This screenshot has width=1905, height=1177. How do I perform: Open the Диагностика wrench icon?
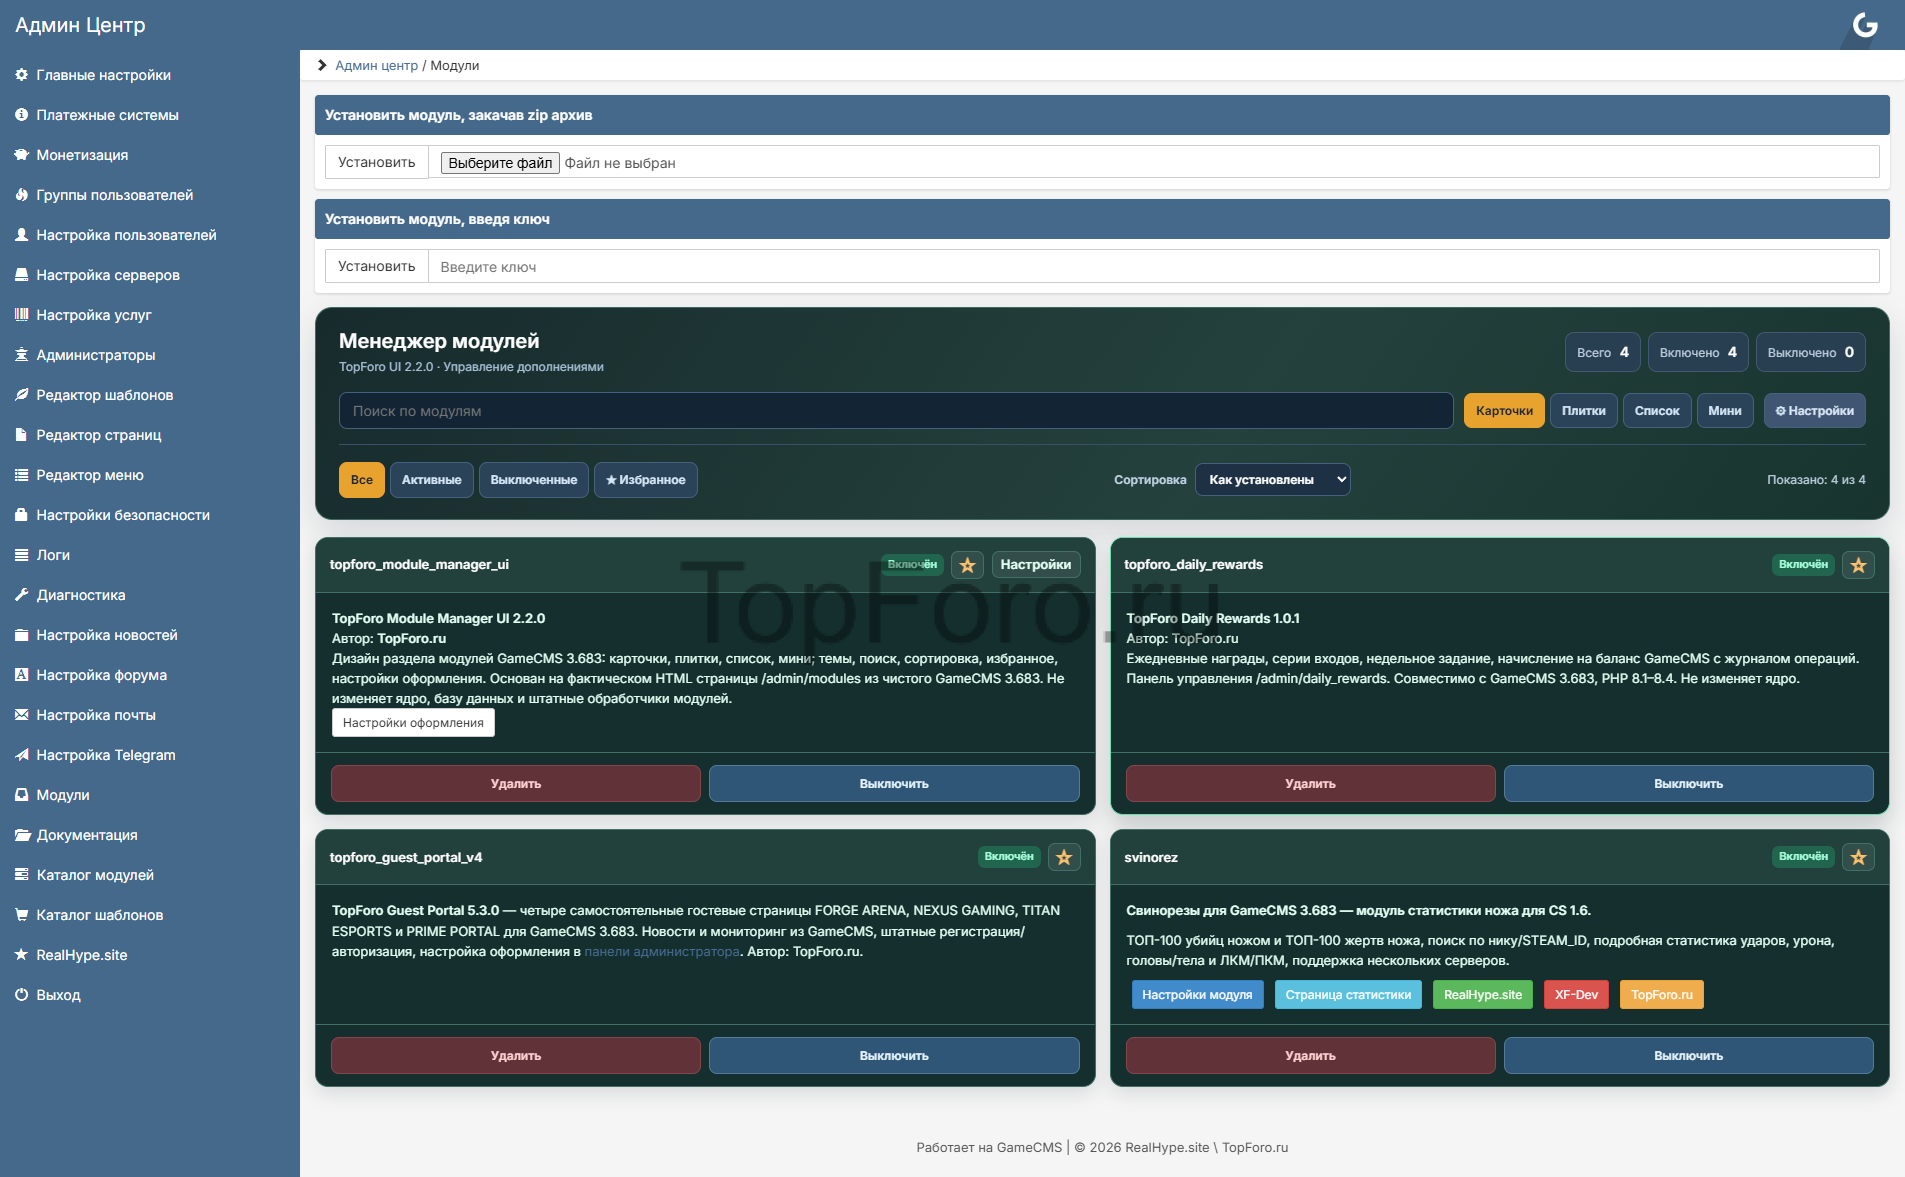21,595
